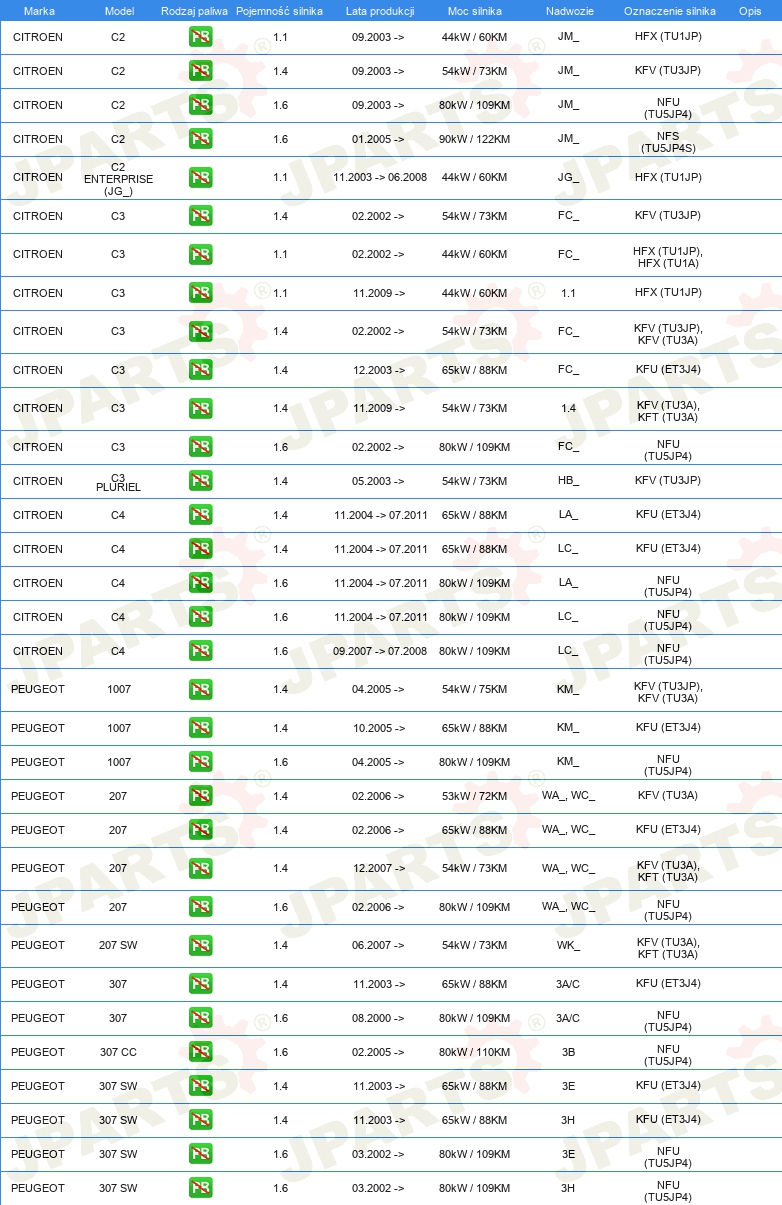The height and width of the screenshot is (1205, 782).
Task: Click the Pojemność silnika column header
Action: tap(280, 10)
